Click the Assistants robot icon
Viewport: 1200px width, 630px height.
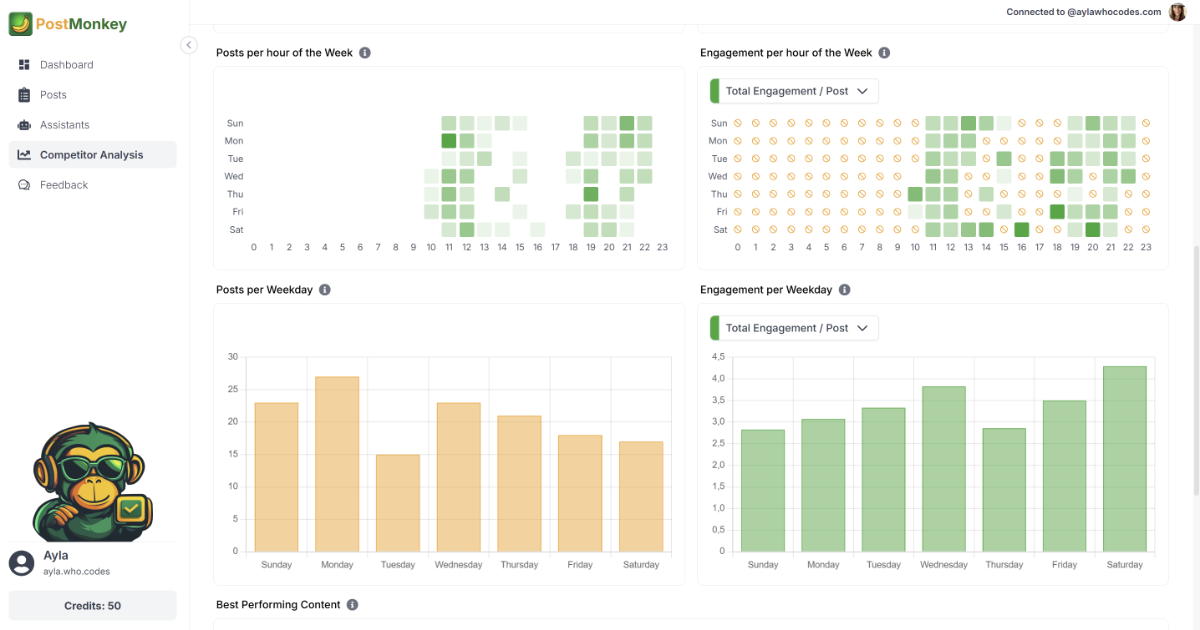tap(24, 125)
